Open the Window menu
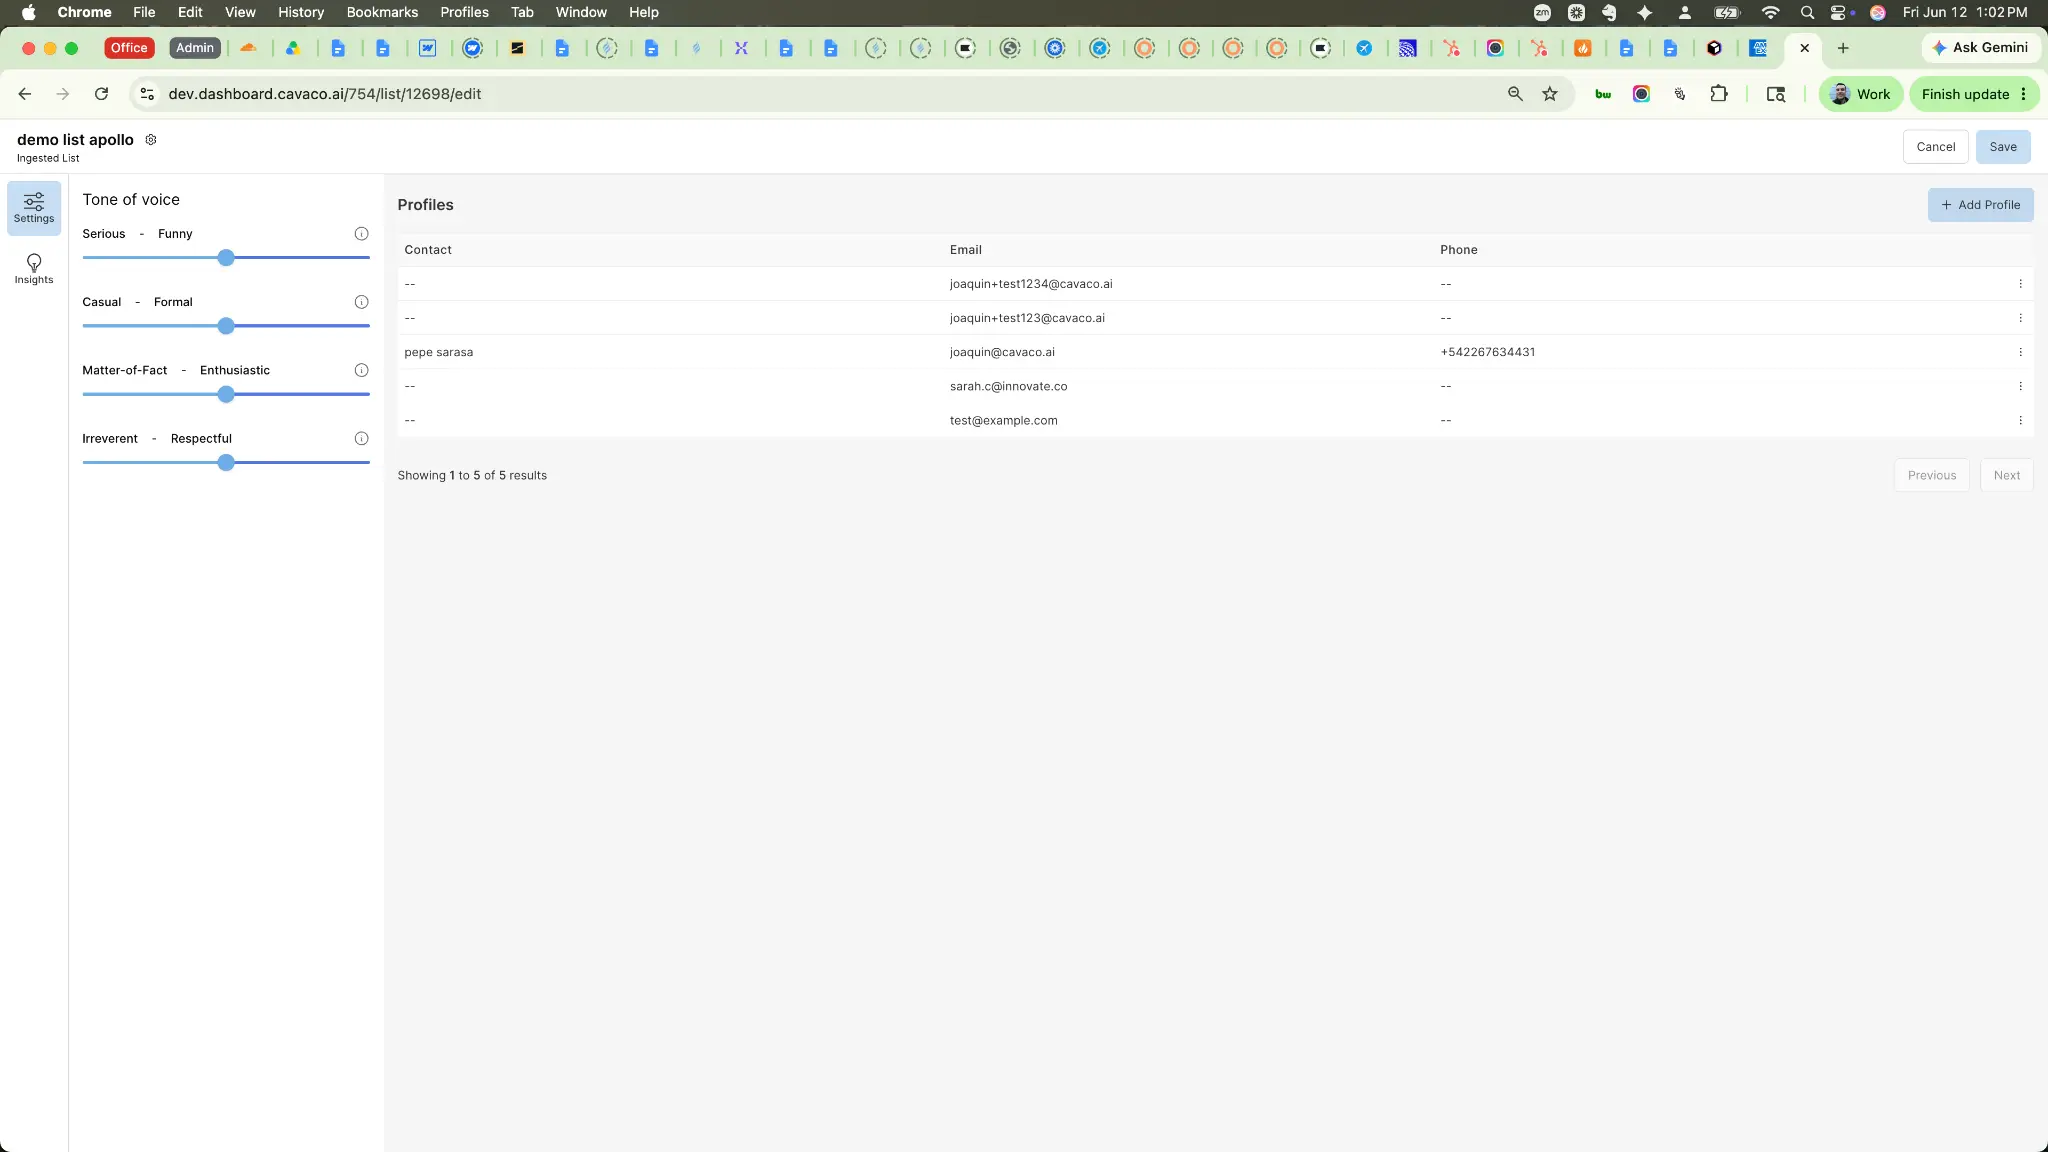 [581, 12]
